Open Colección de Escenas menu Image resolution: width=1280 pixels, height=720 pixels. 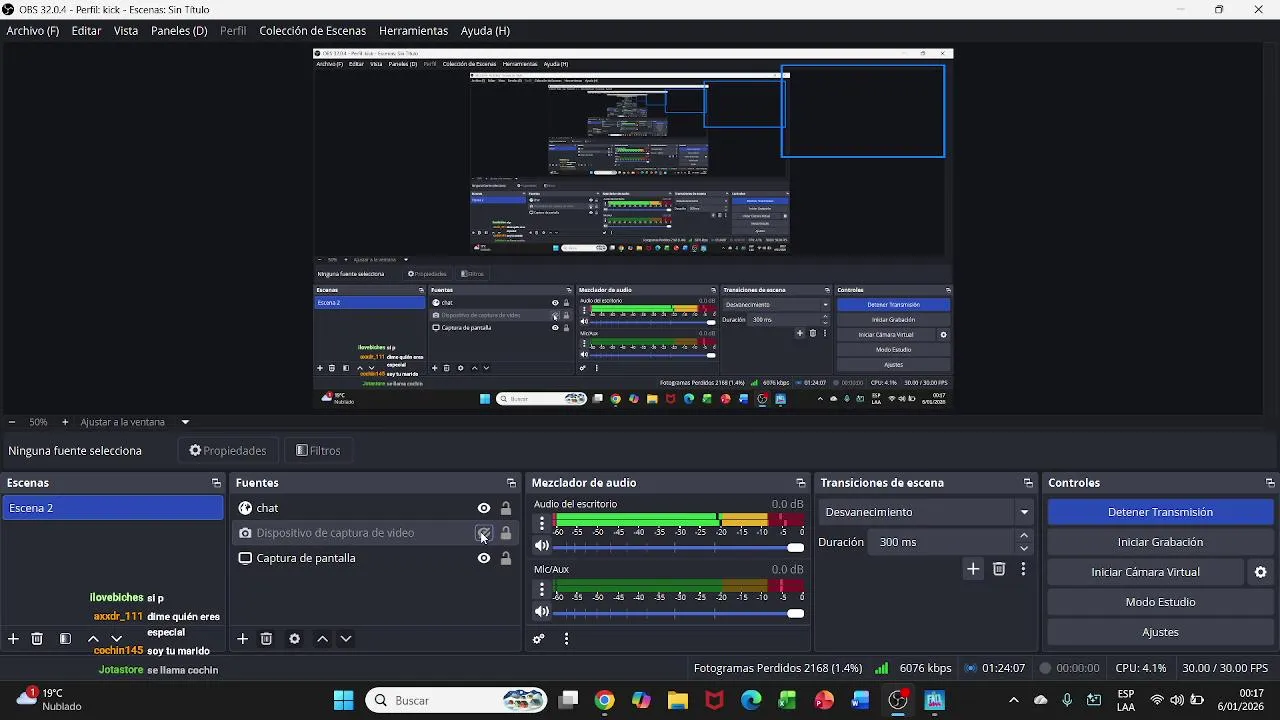click(312, 31)
